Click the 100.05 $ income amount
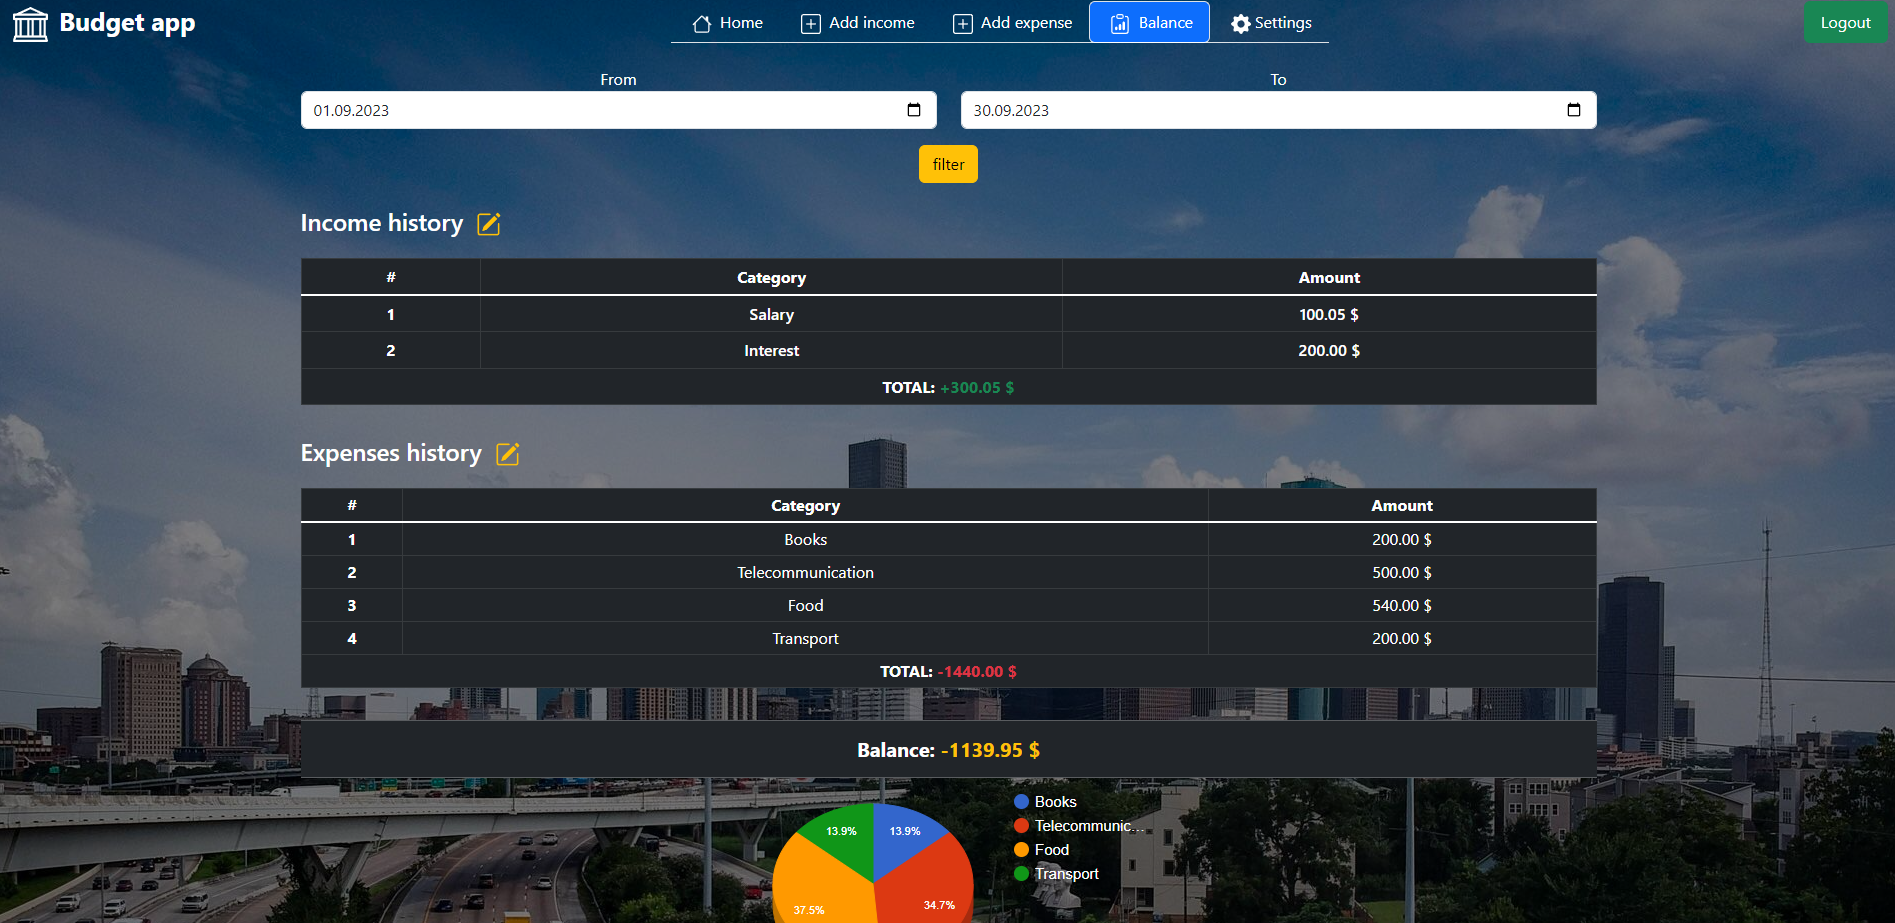1895x923 pixels. (1329, 314)
